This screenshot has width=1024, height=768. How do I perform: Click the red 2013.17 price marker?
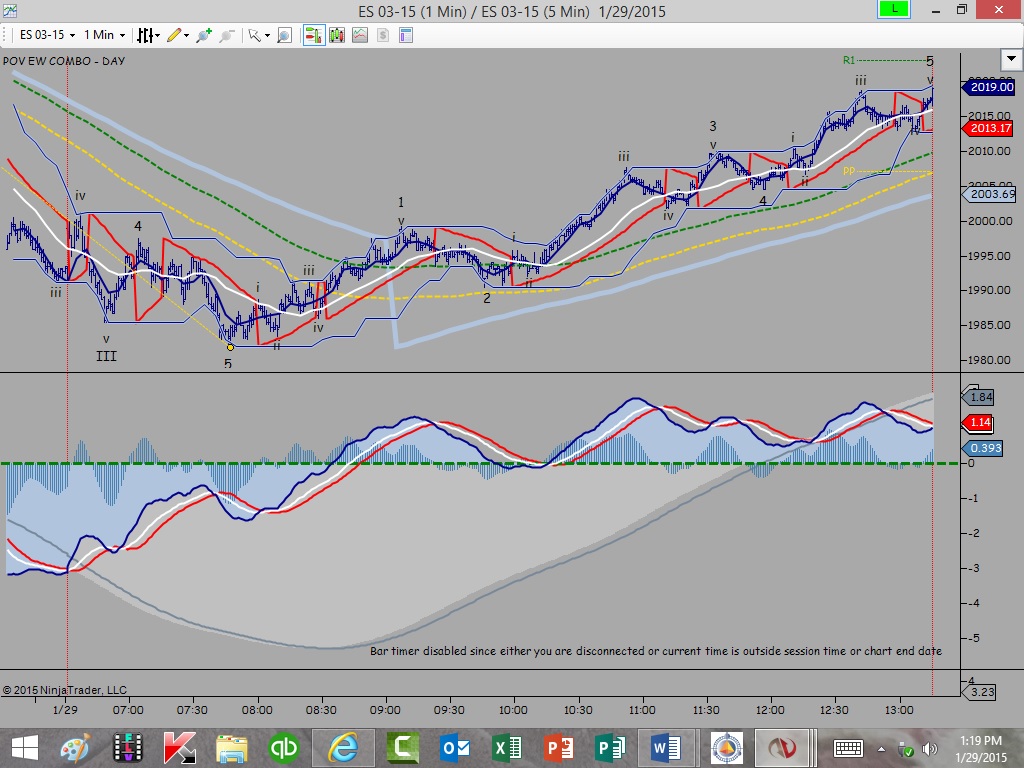989,128
